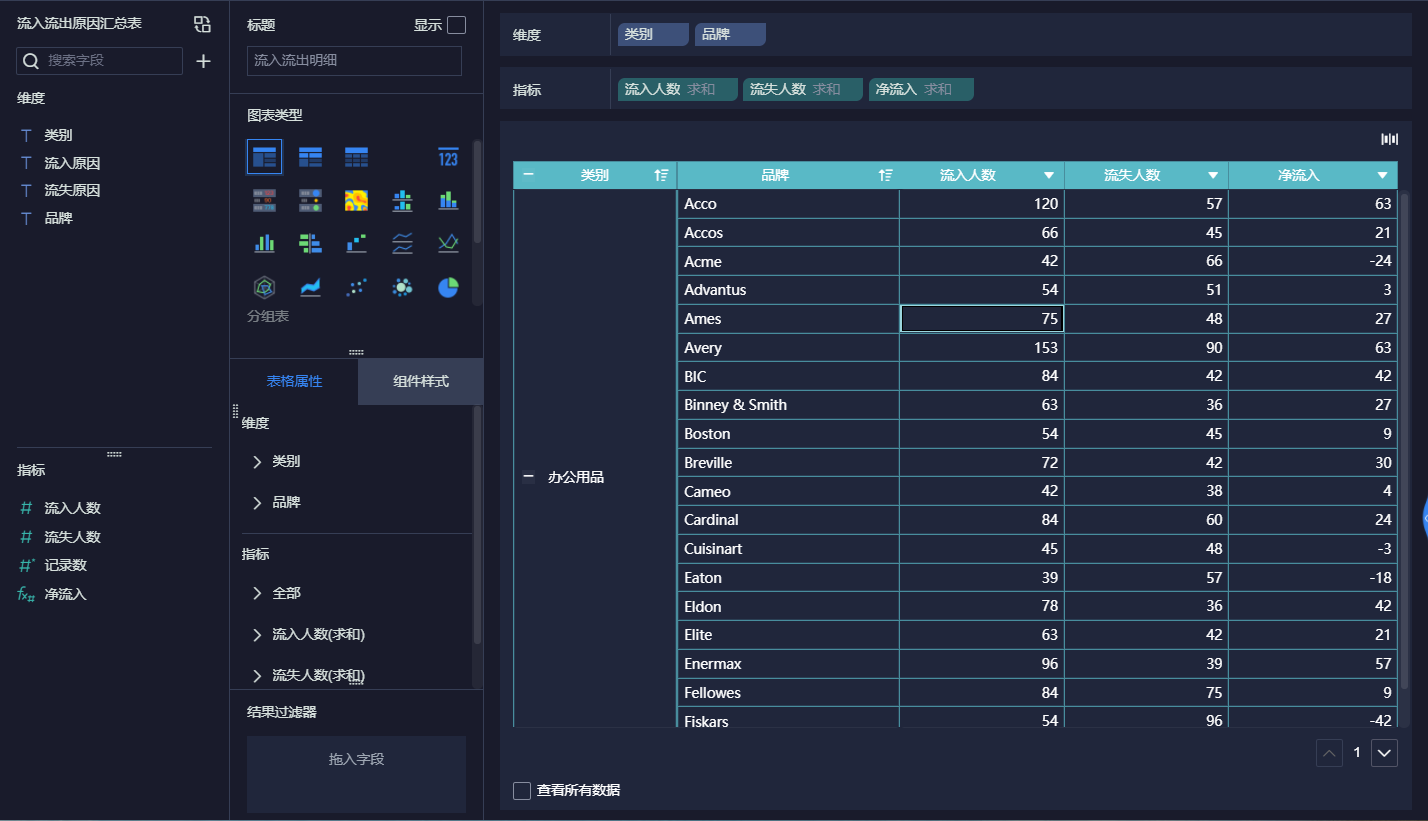Click the 类别 pill in the dimension bar

(653, 34)
